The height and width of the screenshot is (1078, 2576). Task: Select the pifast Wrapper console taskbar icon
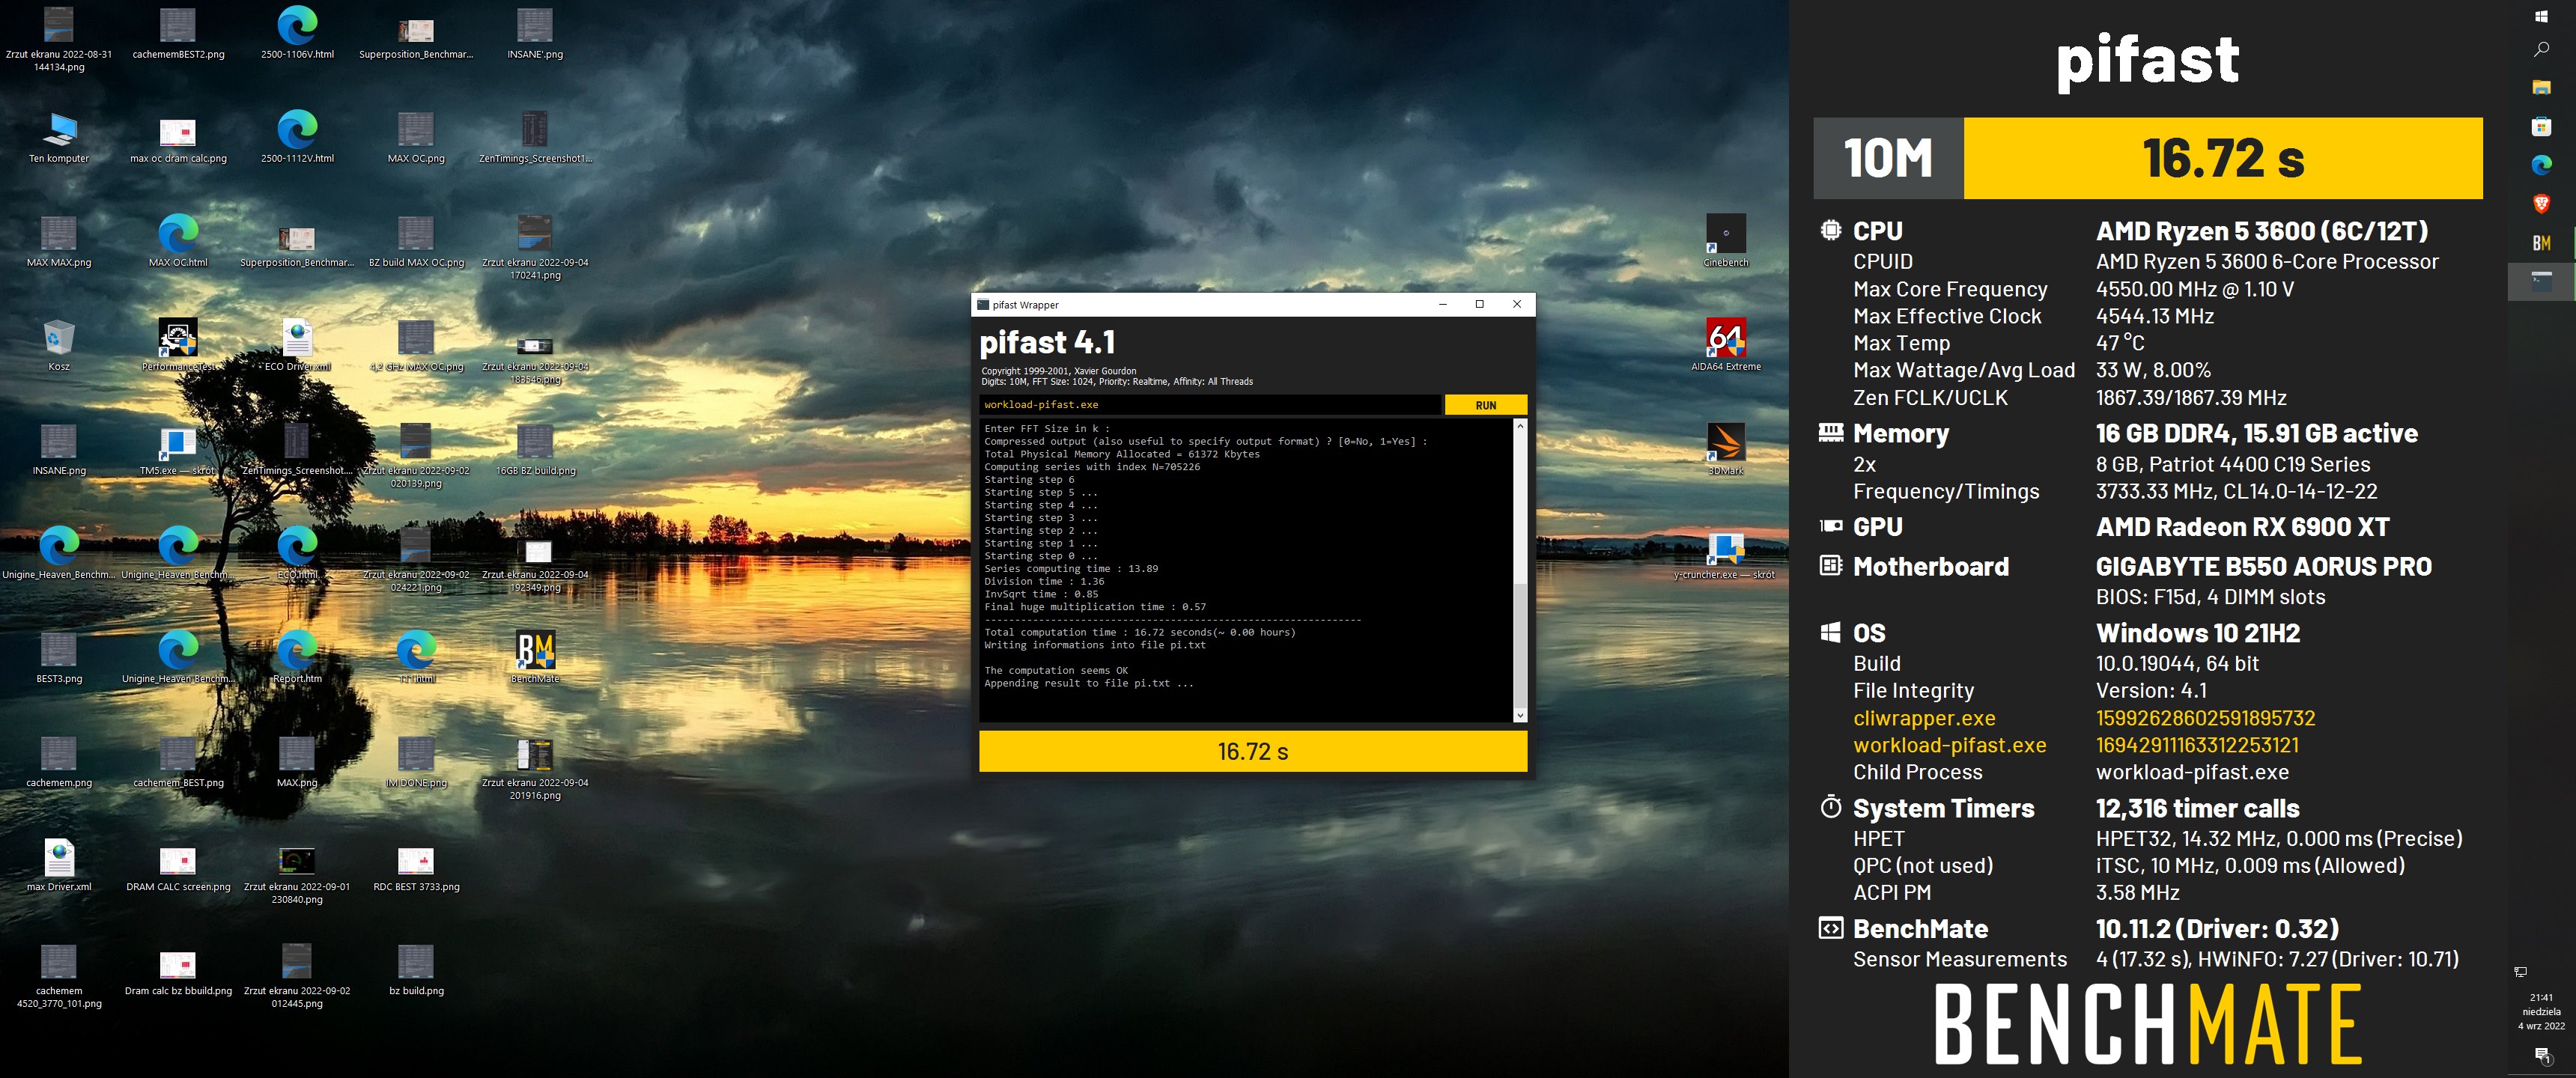pyautogui.click(x=2541, y=281)
